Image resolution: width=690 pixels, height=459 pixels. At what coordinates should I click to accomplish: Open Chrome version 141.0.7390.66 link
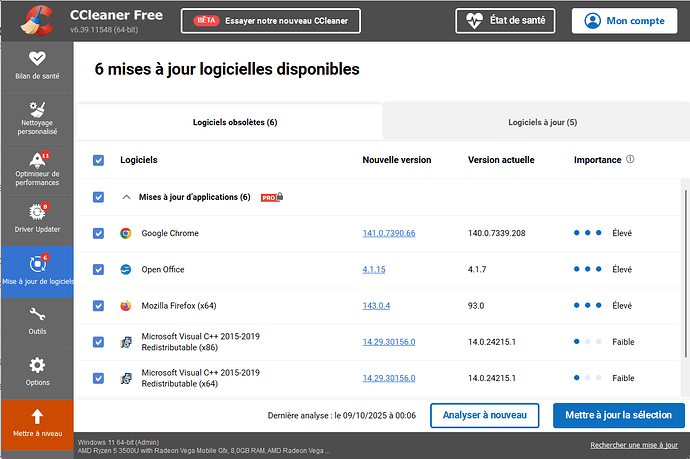(388, 233)
